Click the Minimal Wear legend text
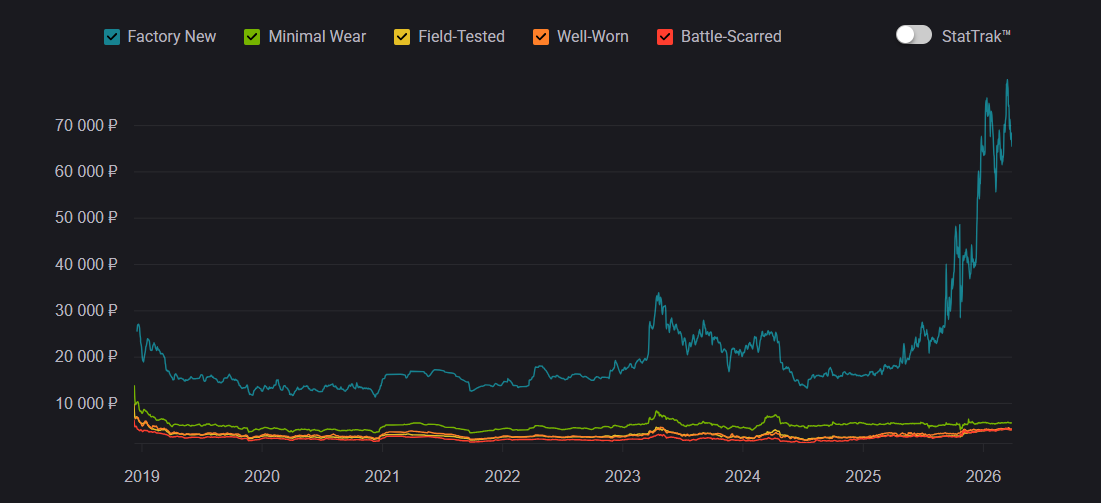 click(x=317, y=37)
